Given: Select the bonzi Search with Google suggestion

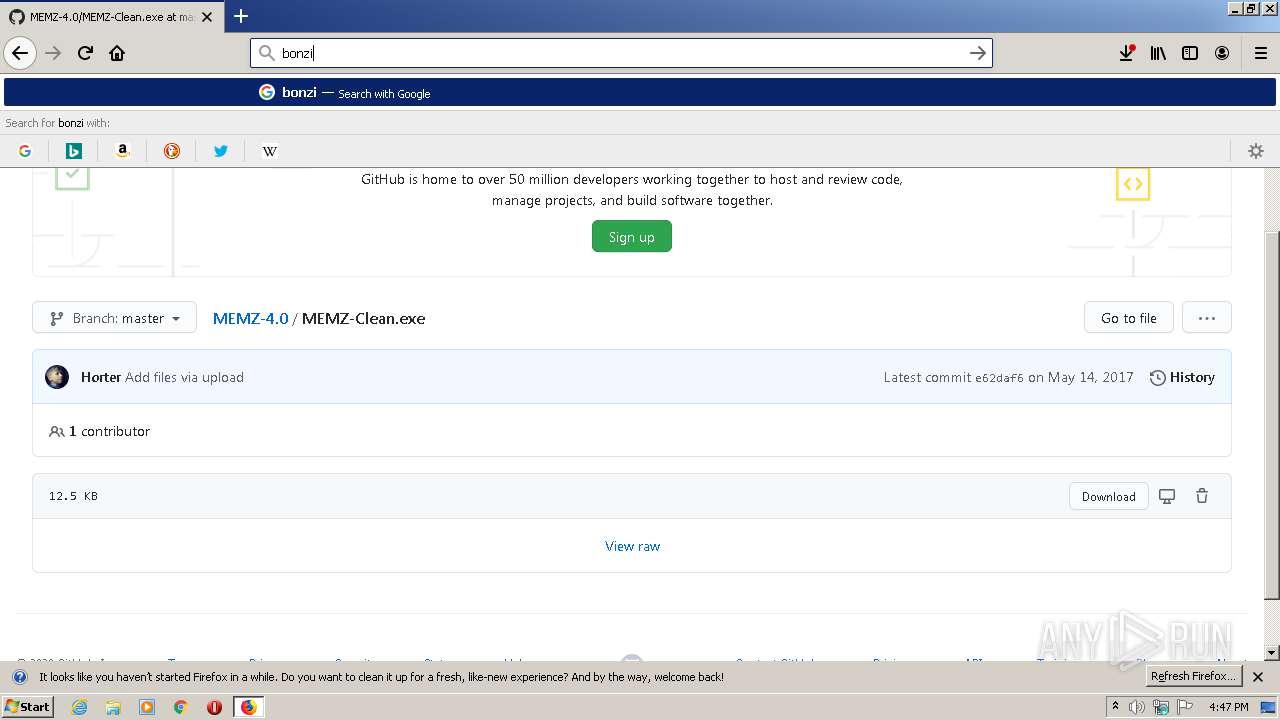Looking at the screenshot, I should pos(640,92).
